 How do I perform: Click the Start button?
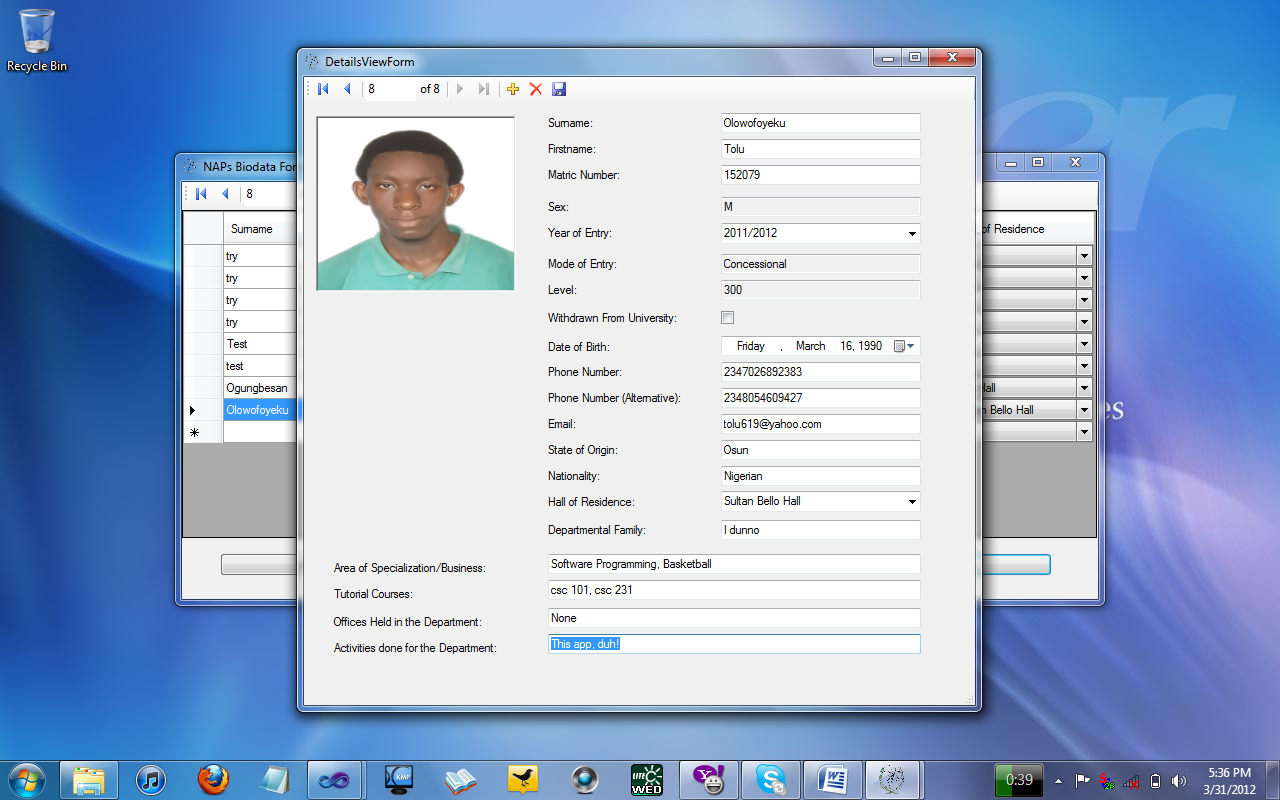26,779
